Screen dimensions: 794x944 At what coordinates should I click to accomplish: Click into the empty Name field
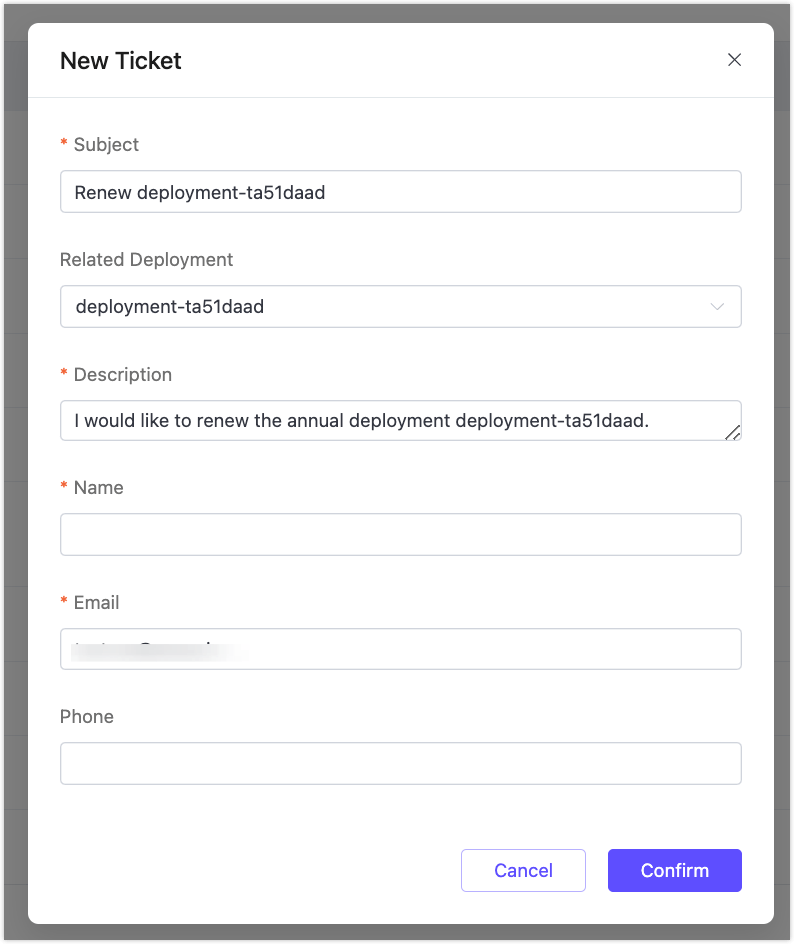[x=400, y=534]
